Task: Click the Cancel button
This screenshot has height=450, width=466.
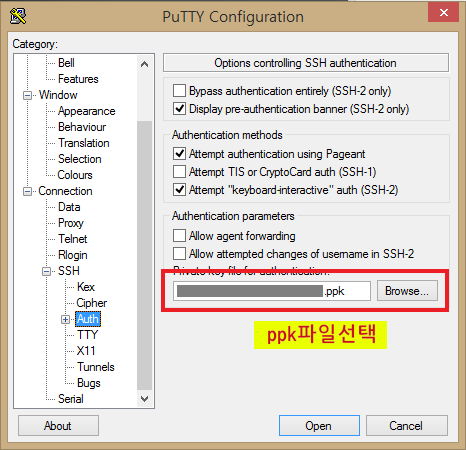Action: tap(407, 426)
